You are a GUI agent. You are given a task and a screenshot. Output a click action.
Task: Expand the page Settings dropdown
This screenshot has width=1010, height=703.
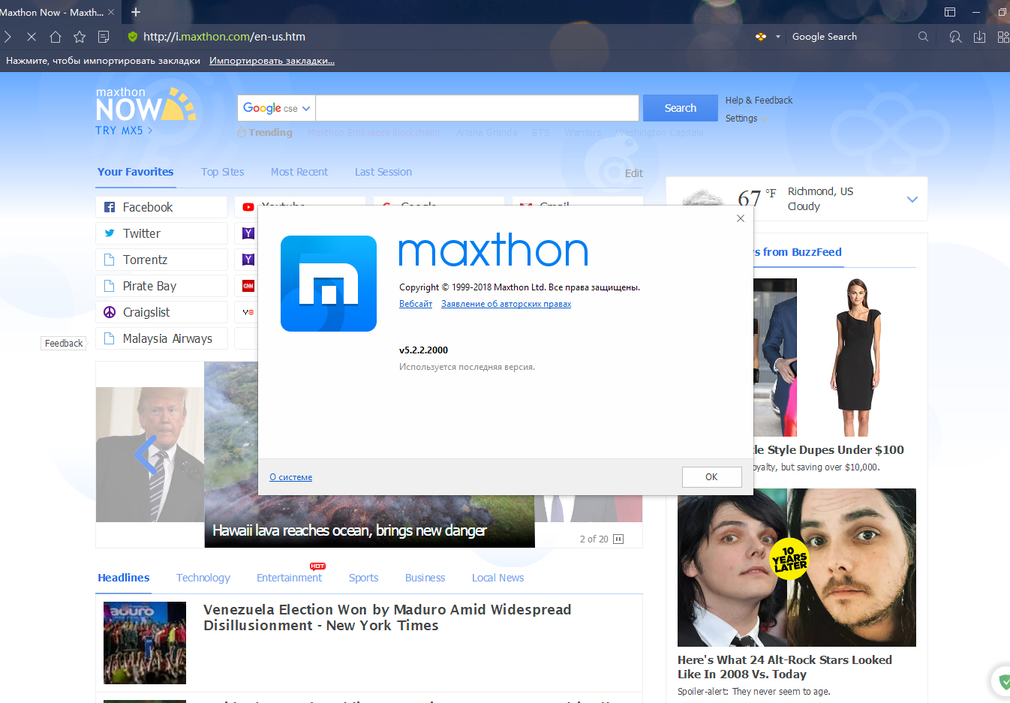(746, 119)
